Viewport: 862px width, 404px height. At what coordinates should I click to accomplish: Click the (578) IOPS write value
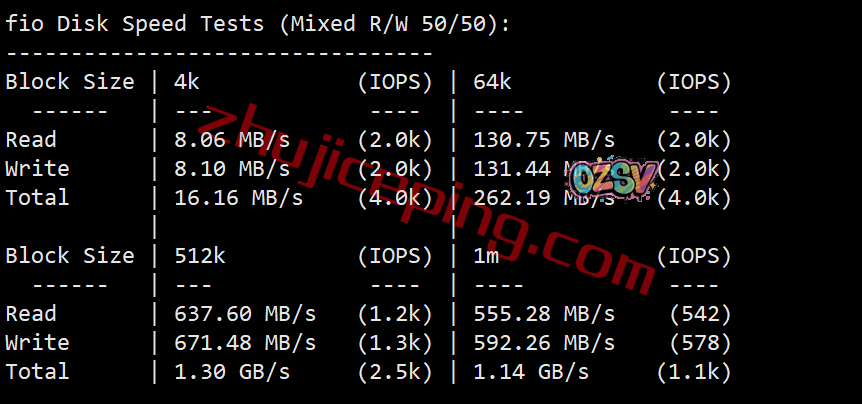click(700, 343)
